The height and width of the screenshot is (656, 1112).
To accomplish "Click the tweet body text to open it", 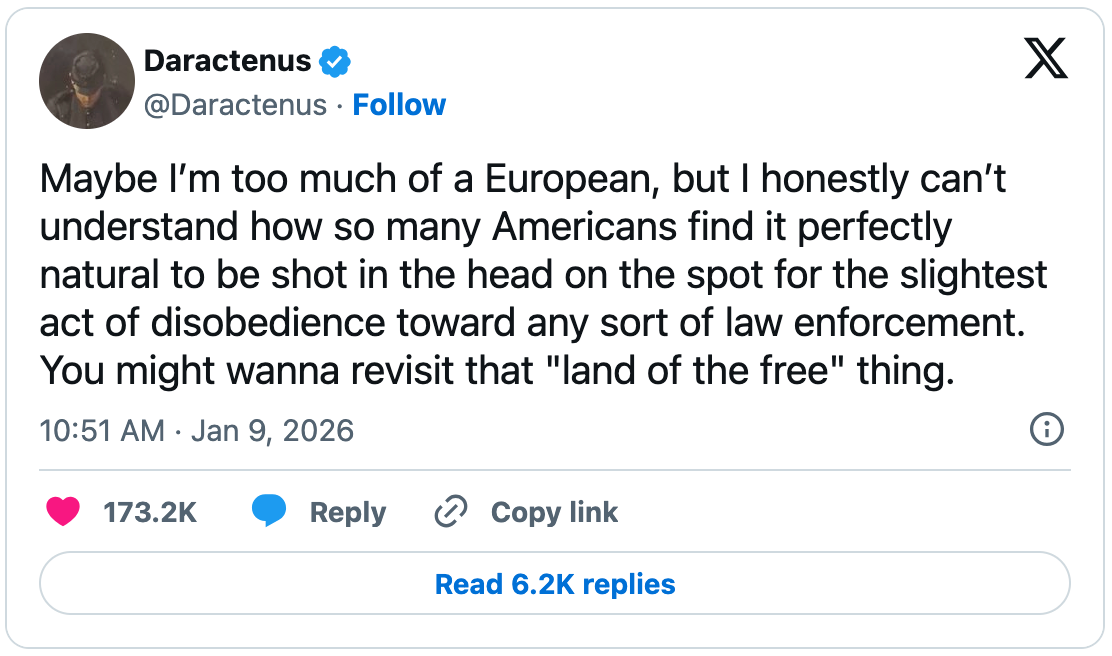I will (x=500, y=274).
